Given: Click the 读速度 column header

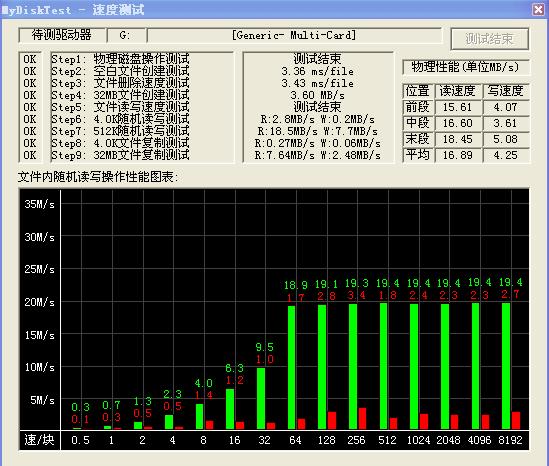Looking at the screenshot, I should (457, 91).
